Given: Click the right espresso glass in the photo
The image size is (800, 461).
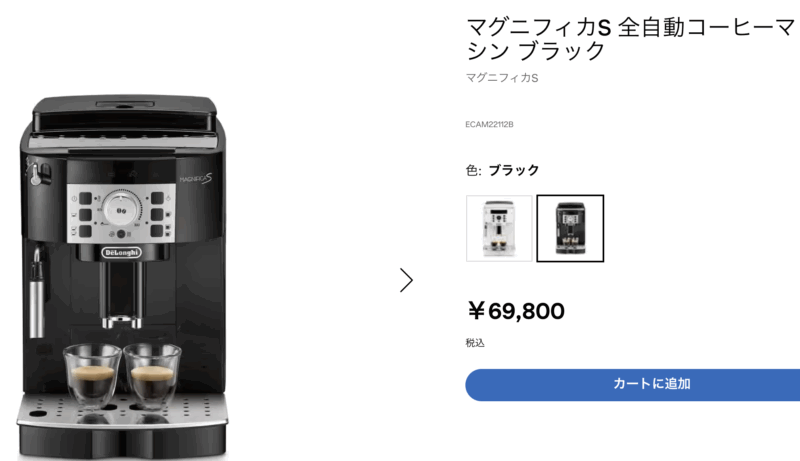Looking at the screenshot, I should 152,376.
